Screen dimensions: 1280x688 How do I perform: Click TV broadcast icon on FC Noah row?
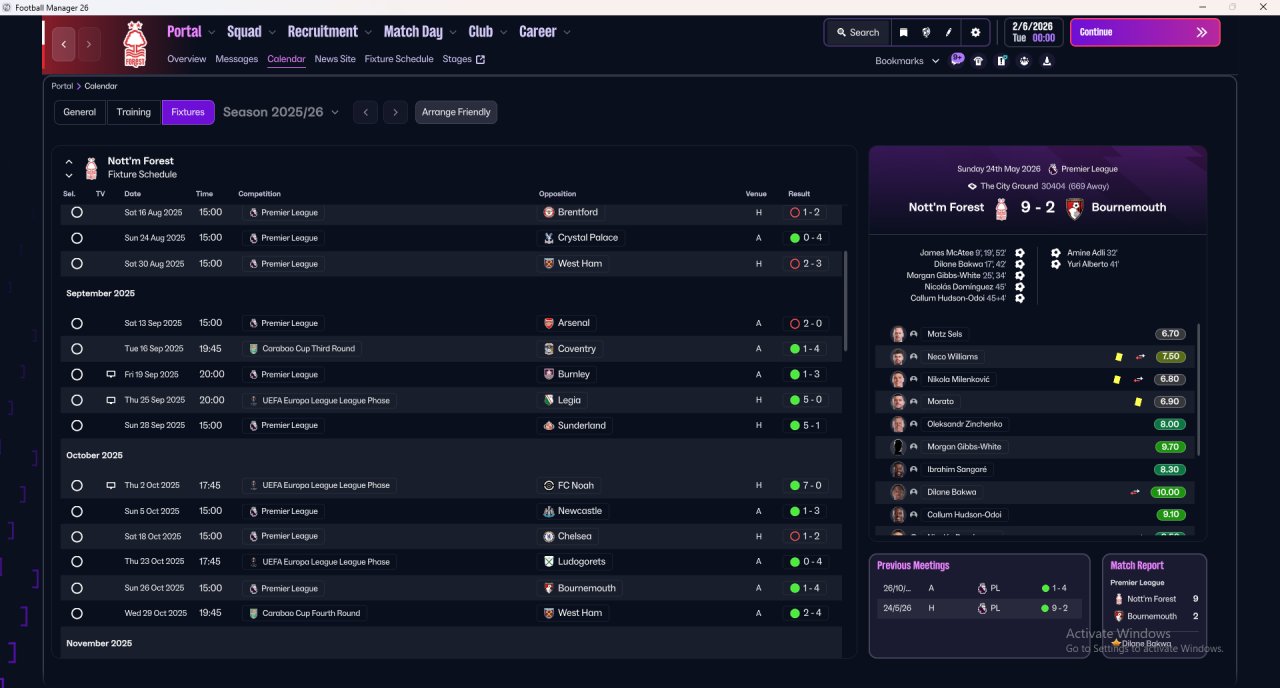[111, 485]
